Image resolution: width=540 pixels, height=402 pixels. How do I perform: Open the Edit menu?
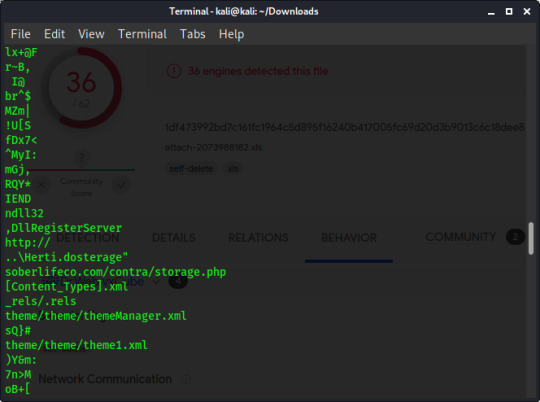coord(54,34)
